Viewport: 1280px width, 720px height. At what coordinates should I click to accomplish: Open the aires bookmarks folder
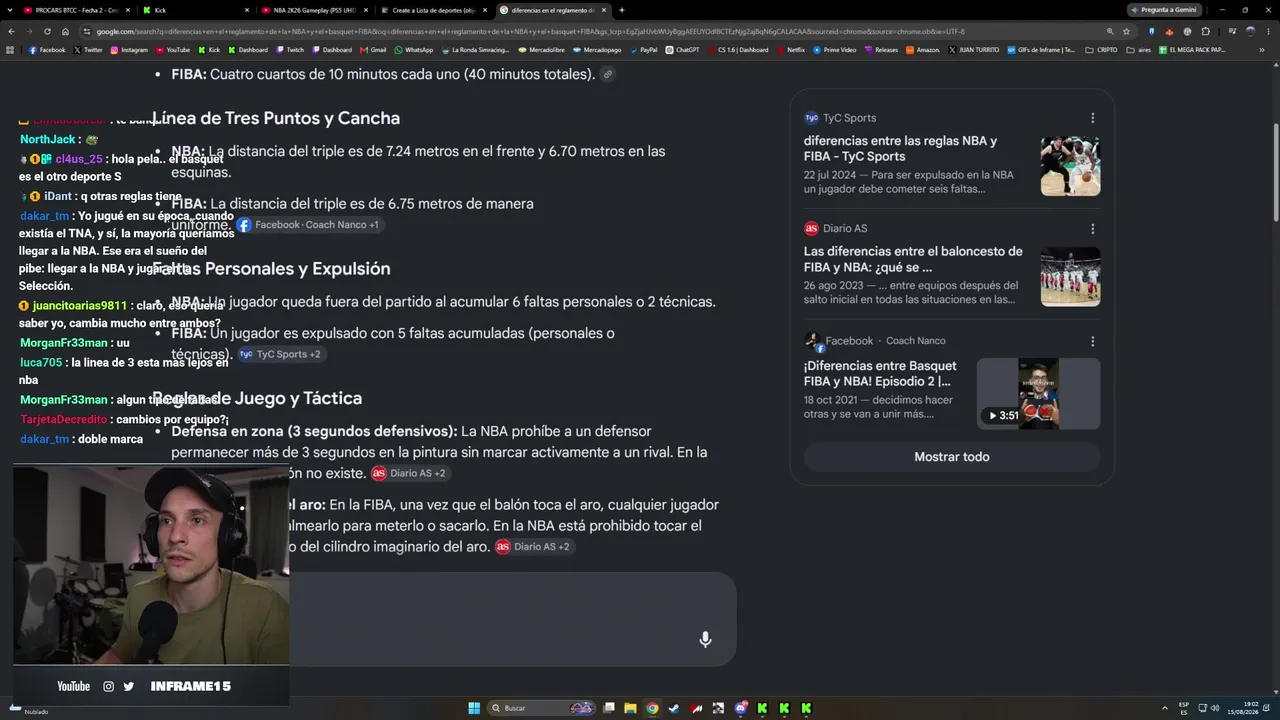click(x=1138, y=50)
